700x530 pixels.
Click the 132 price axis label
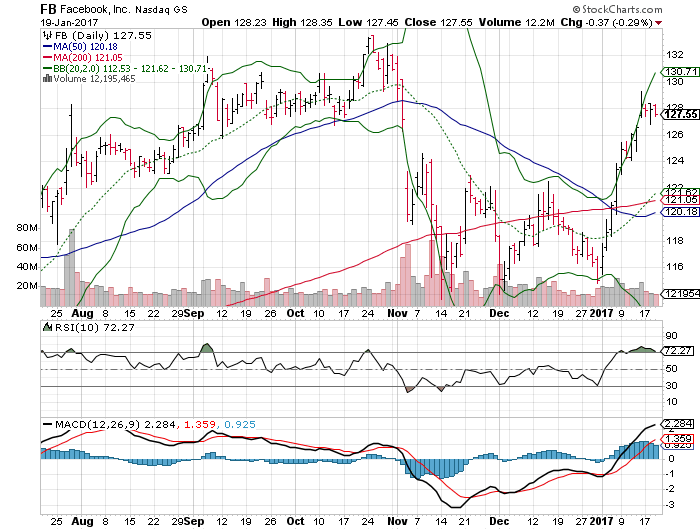click(675, 55)
